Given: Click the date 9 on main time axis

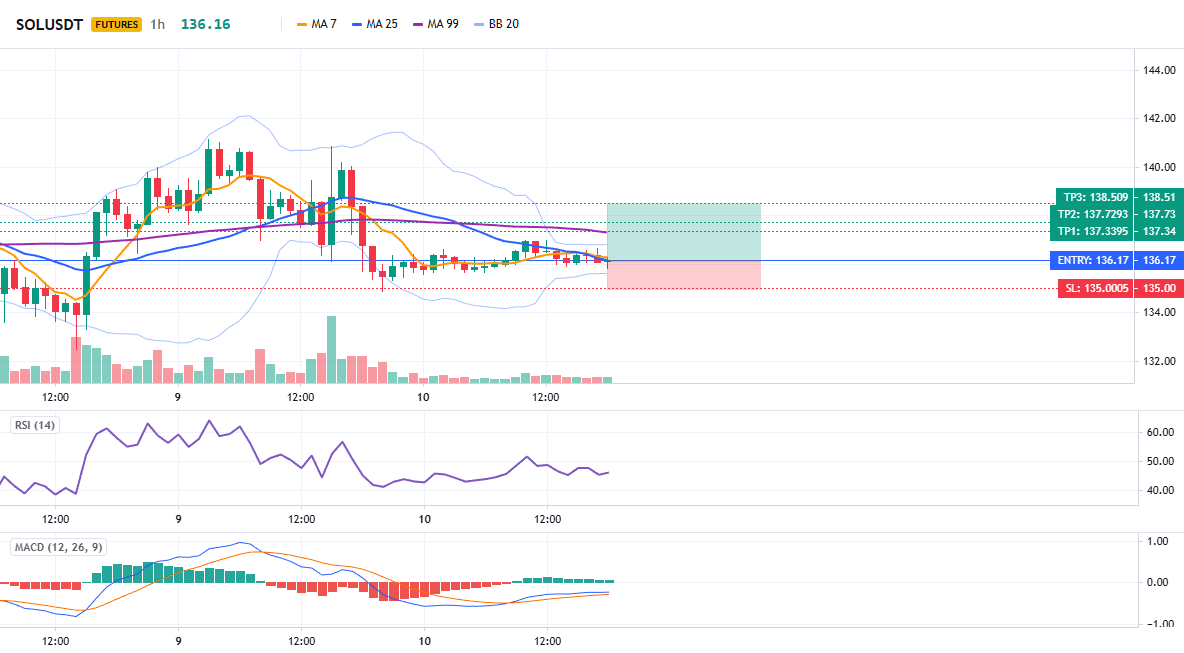Looking at the screenshot, I should tap(177, 397).
